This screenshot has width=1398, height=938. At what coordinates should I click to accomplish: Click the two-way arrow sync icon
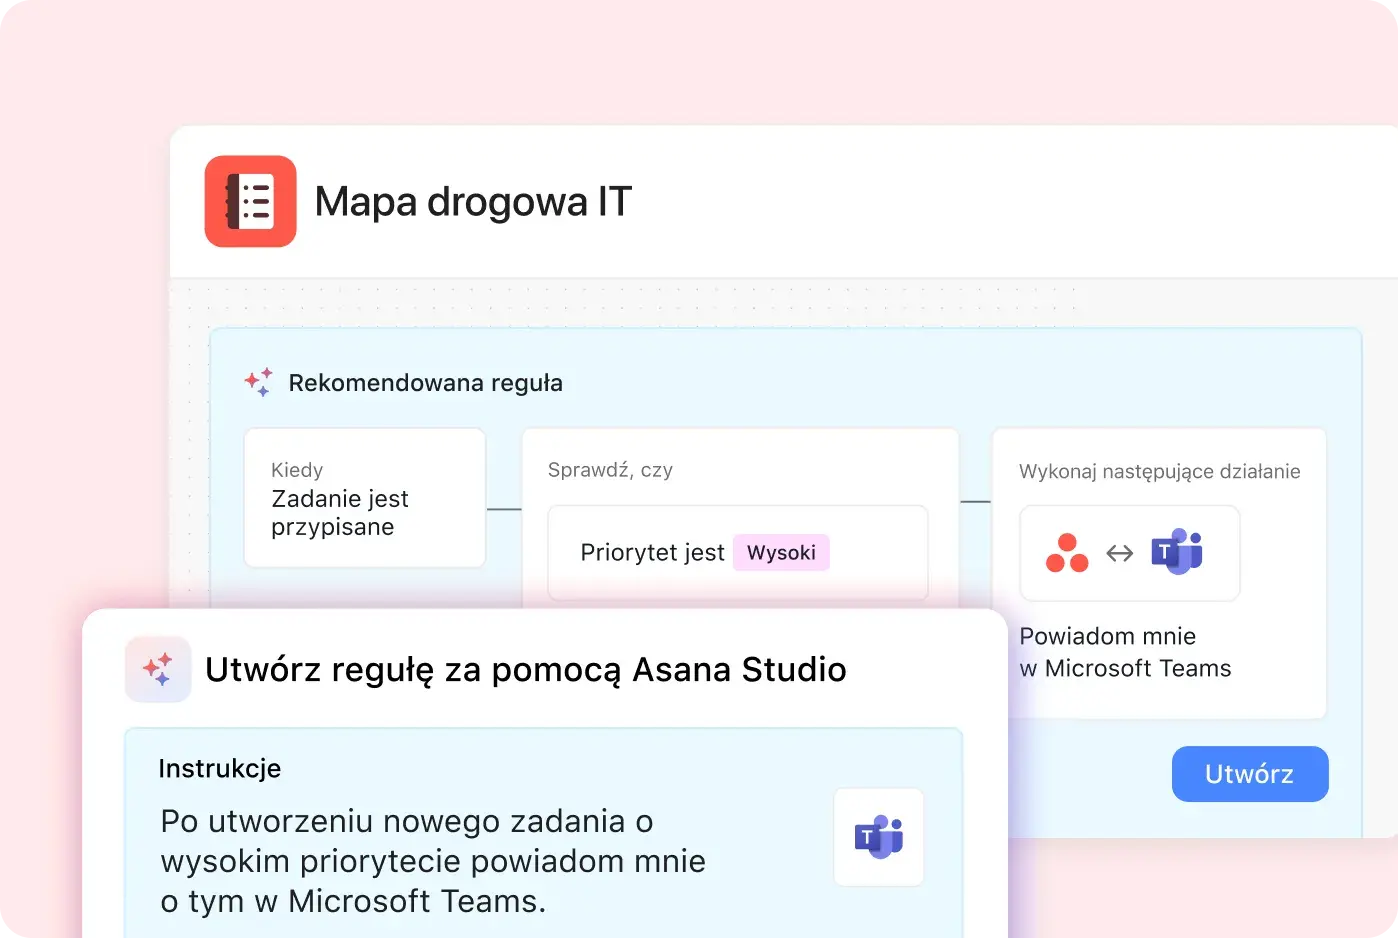pos(1120,553)
